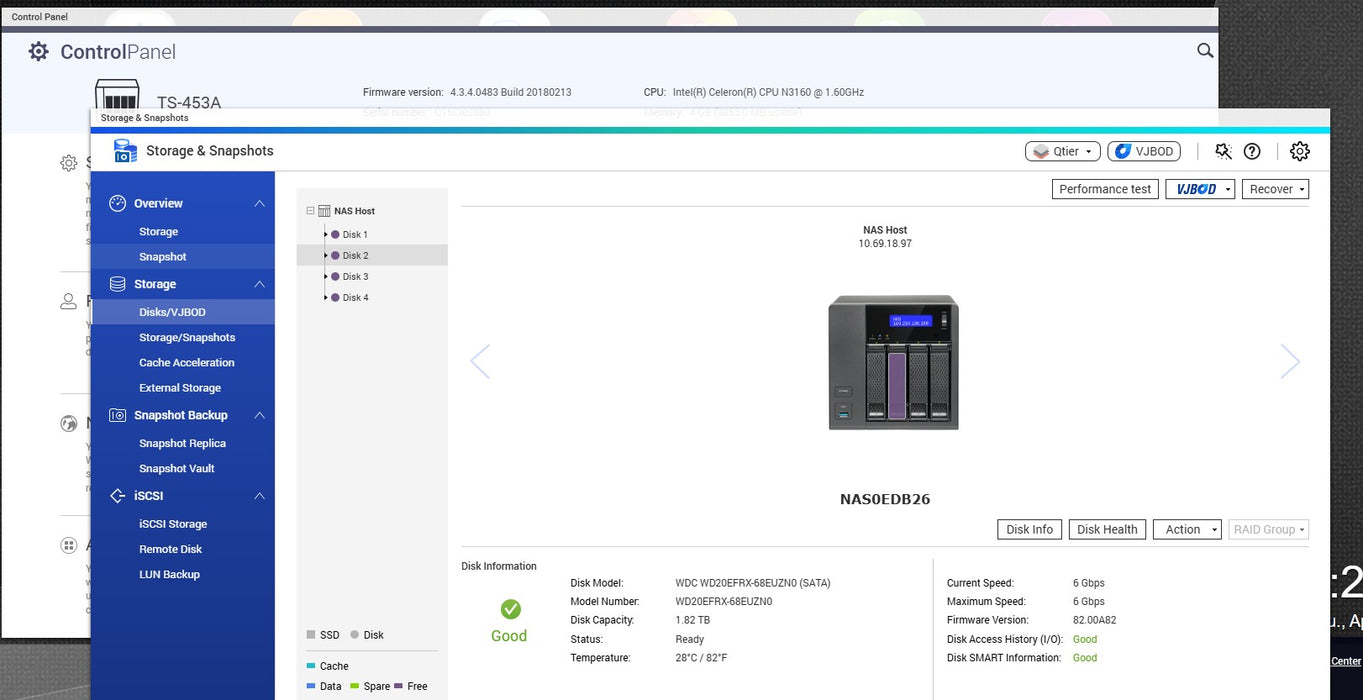Image resolution: width=1363 pixels, height=700 pixels.
Task: Open External Storage
Action: click(182, 388)
